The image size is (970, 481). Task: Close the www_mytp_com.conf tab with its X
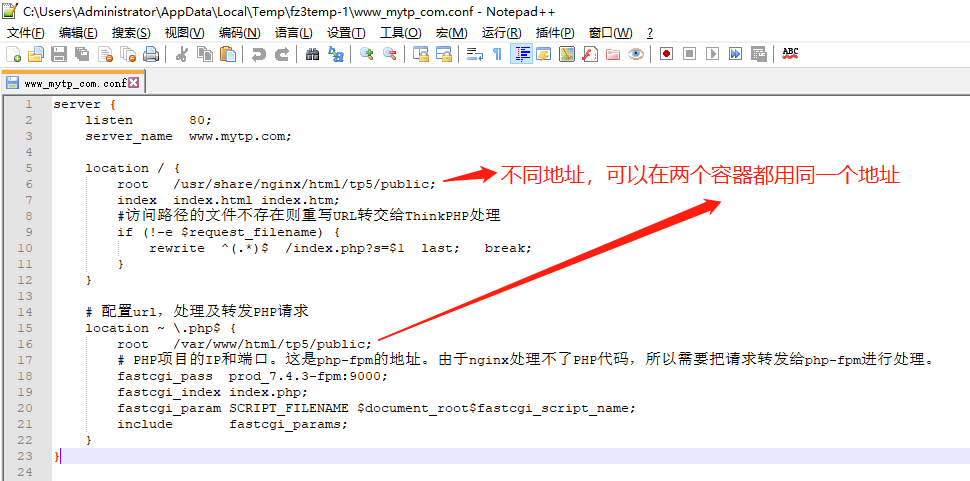133,82
